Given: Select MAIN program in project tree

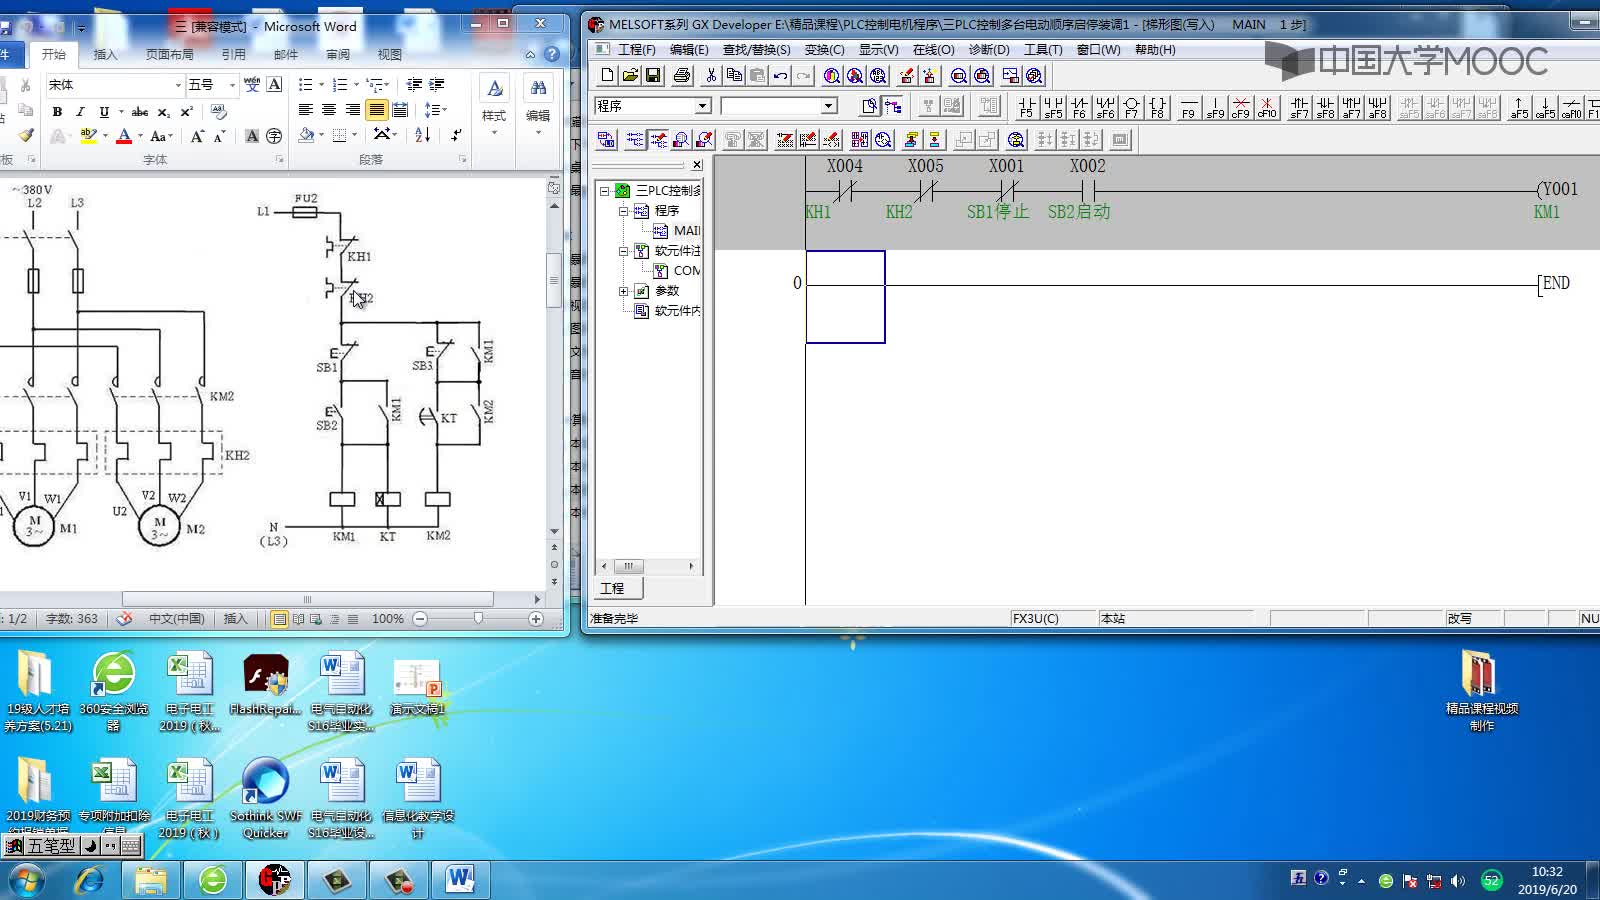Looking at the screenshot, I should [x=678, y=231].
